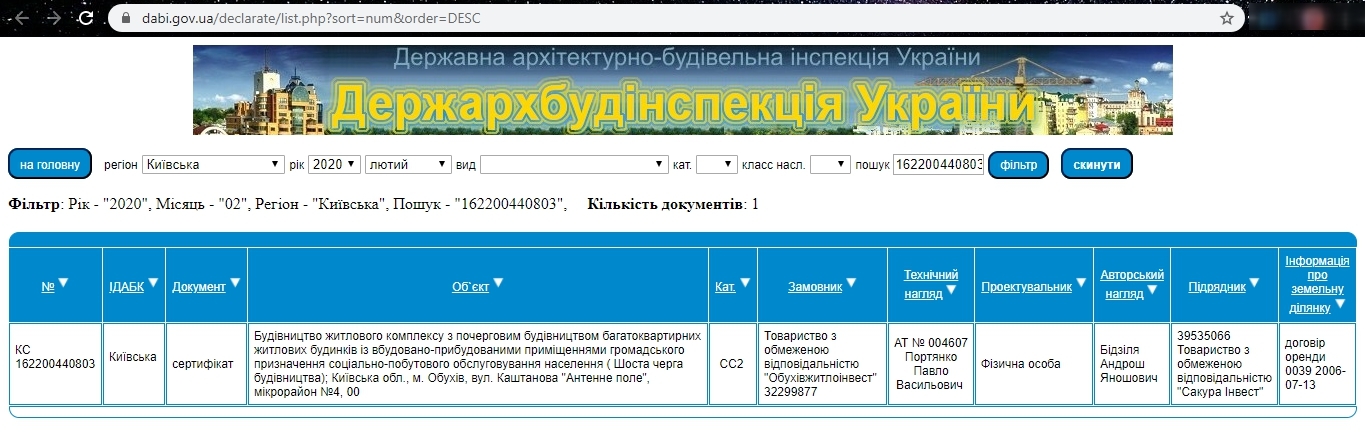Click sort arrow next to Документ
Screen dimensions: 1365x432
pos(235,283)
